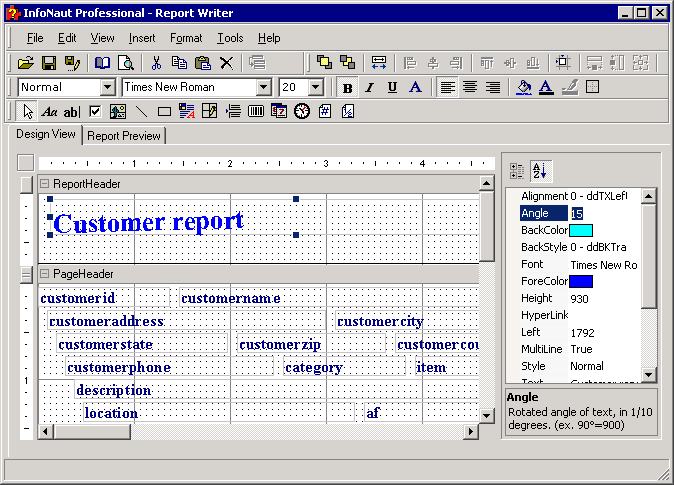674x485 pixels.
Task: Click the ForeColor blue swatch
Action: tap(581, 282)
